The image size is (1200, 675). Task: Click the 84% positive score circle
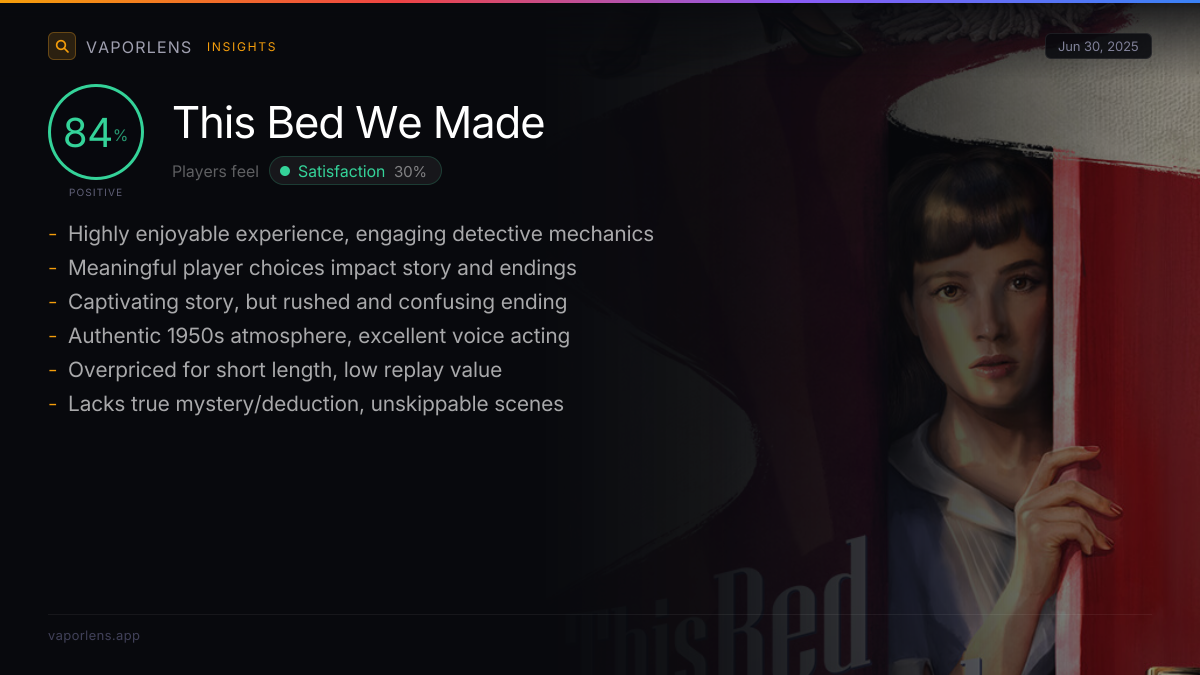[96, 132]
